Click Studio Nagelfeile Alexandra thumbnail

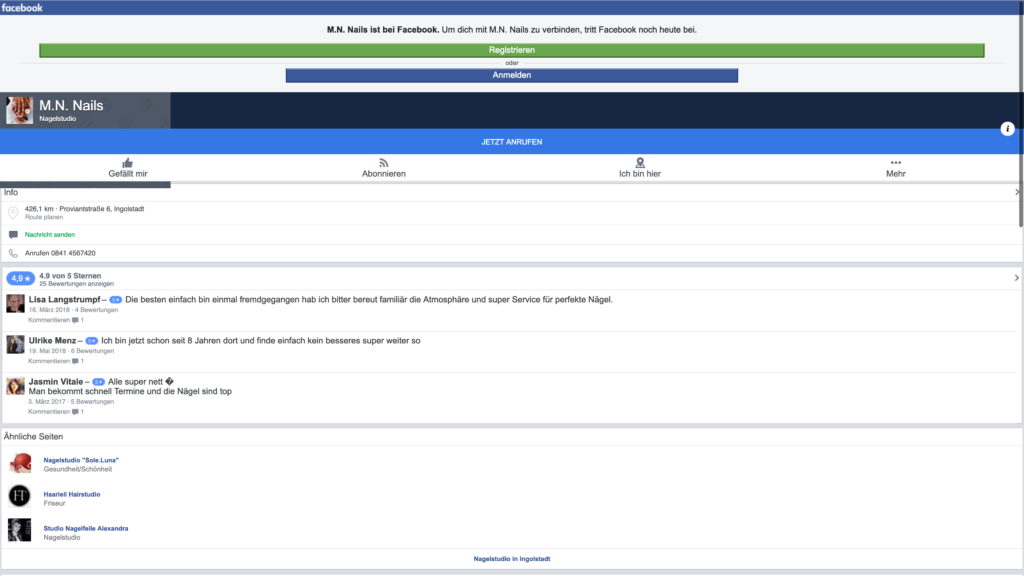[x=20, y=530]
